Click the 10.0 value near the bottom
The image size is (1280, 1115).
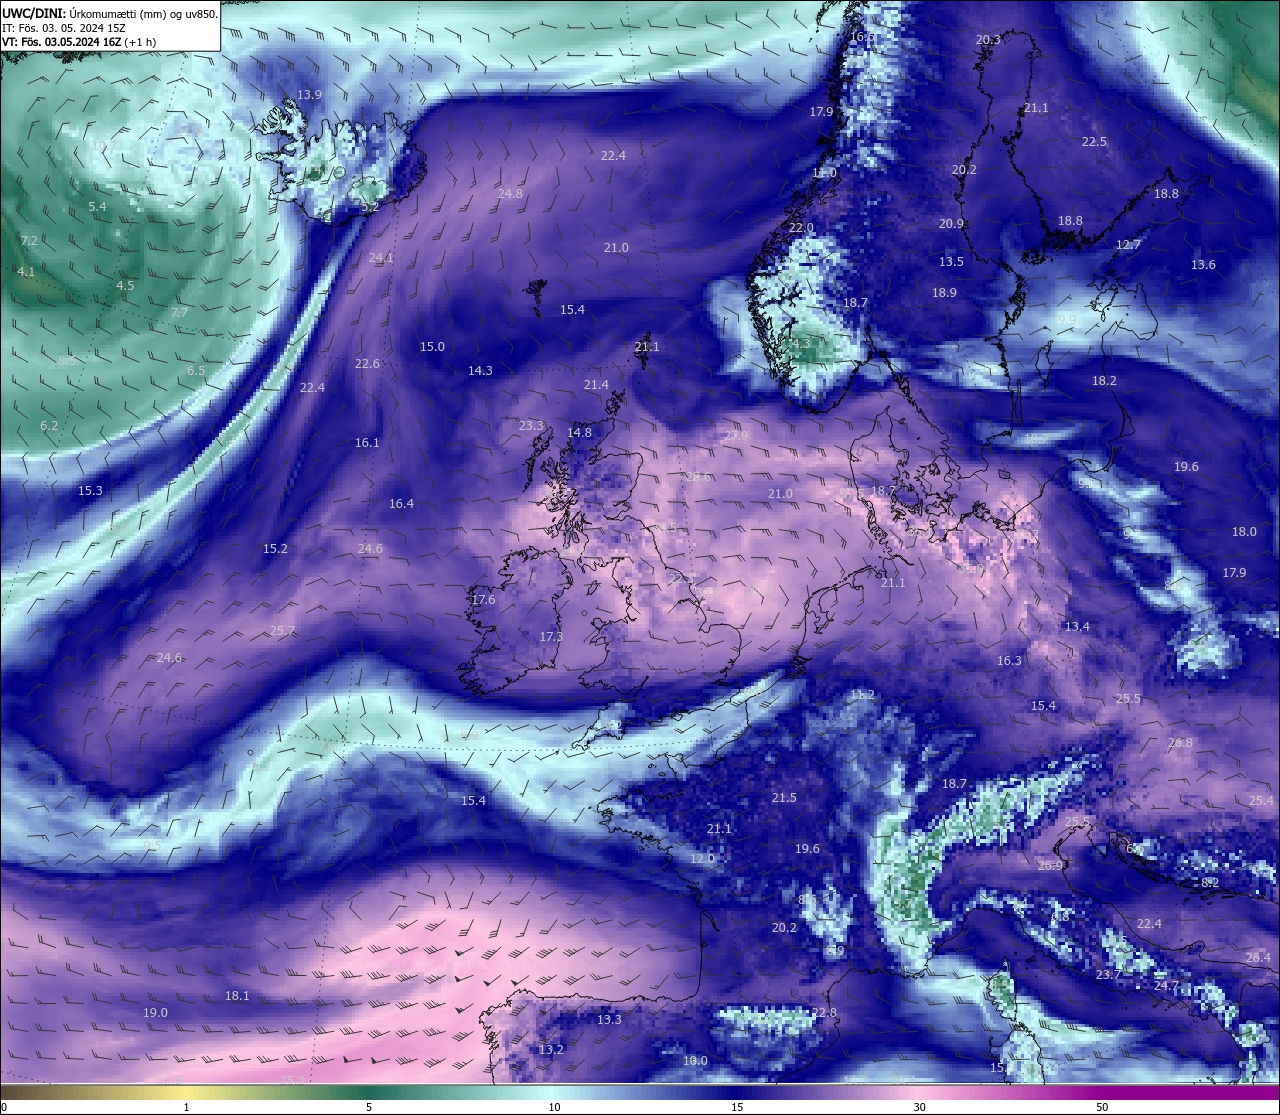click(695, 1061)
